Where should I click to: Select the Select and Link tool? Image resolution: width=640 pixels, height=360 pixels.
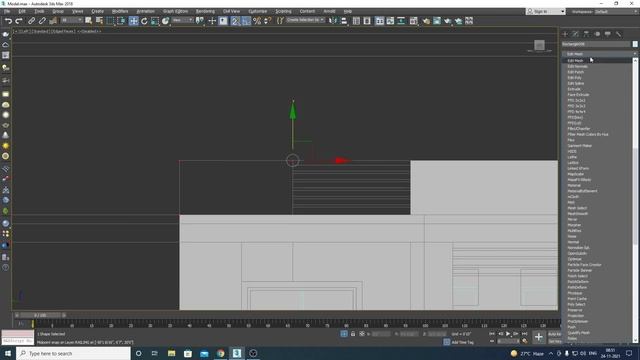click(x=31, y=21)
